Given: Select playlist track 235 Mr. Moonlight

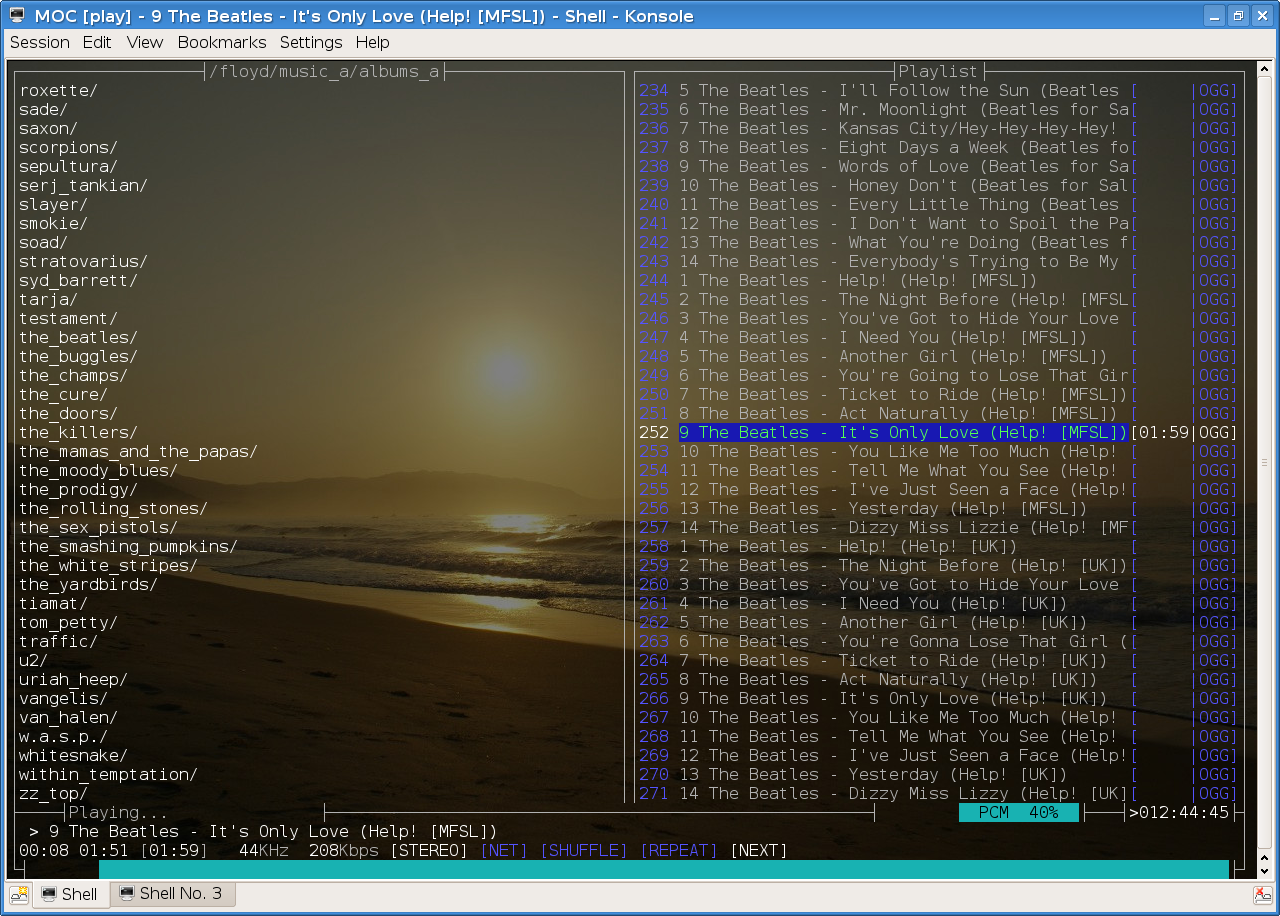Looking at the screenshot, I should click(x=938, y=109).
